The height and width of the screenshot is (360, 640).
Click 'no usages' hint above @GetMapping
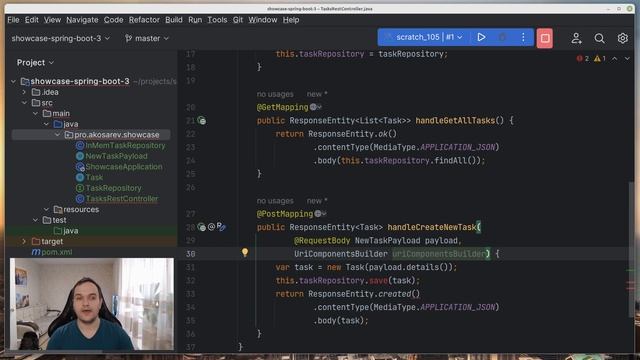coord(275,94)
